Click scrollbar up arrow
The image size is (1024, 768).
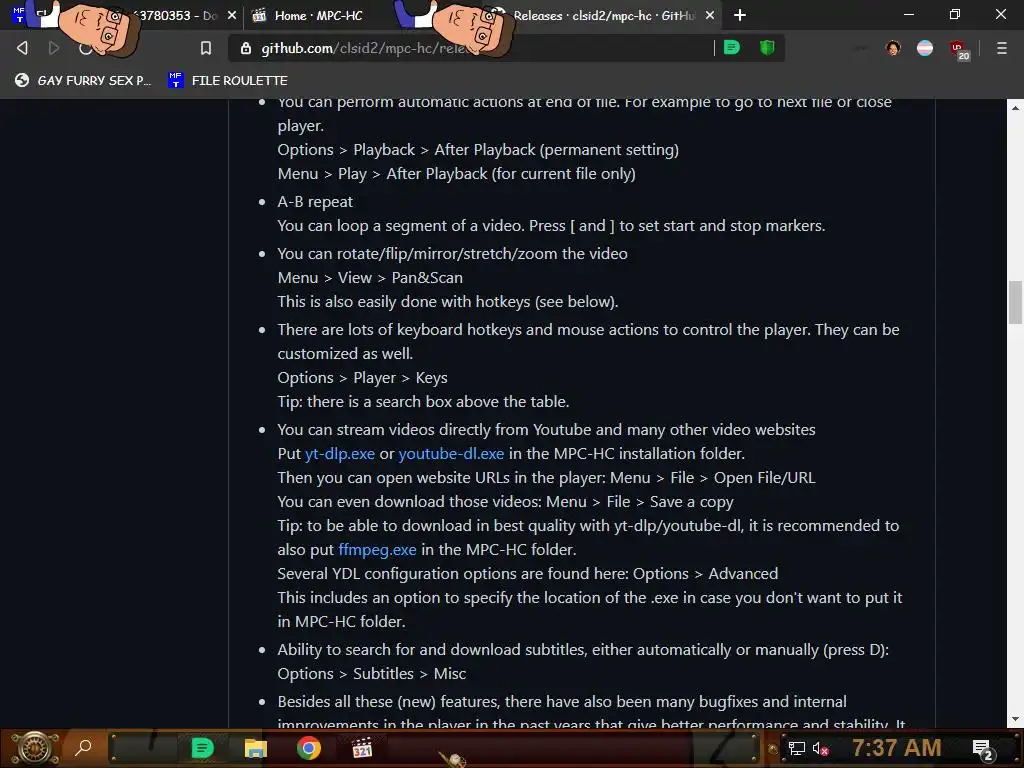1015,108
